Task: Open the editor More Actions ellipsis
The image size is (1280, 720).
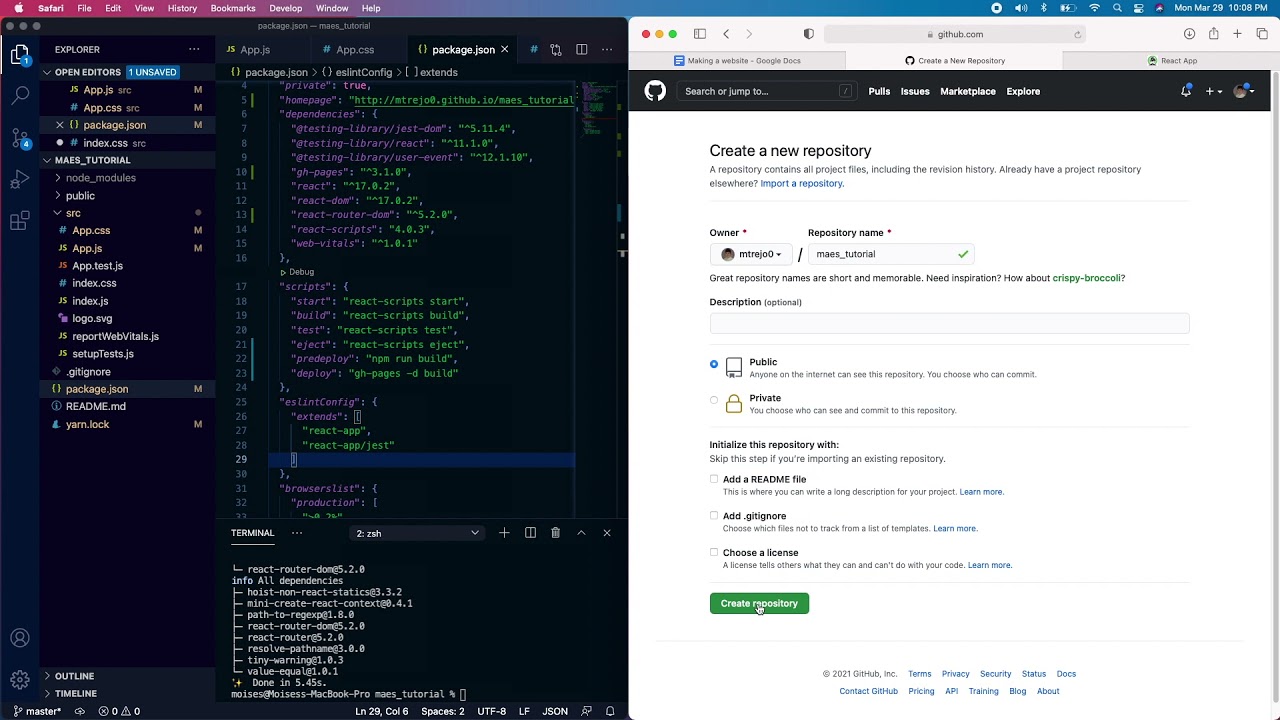Action: coord(607,49)
